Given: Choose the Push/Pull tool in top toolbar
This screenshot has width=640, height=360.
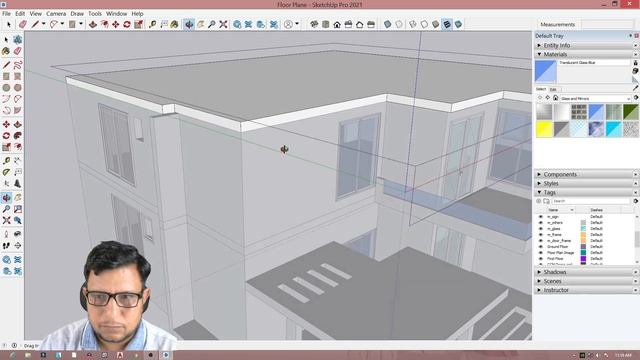Looking at the screenshot, I should tap(93, 24).
